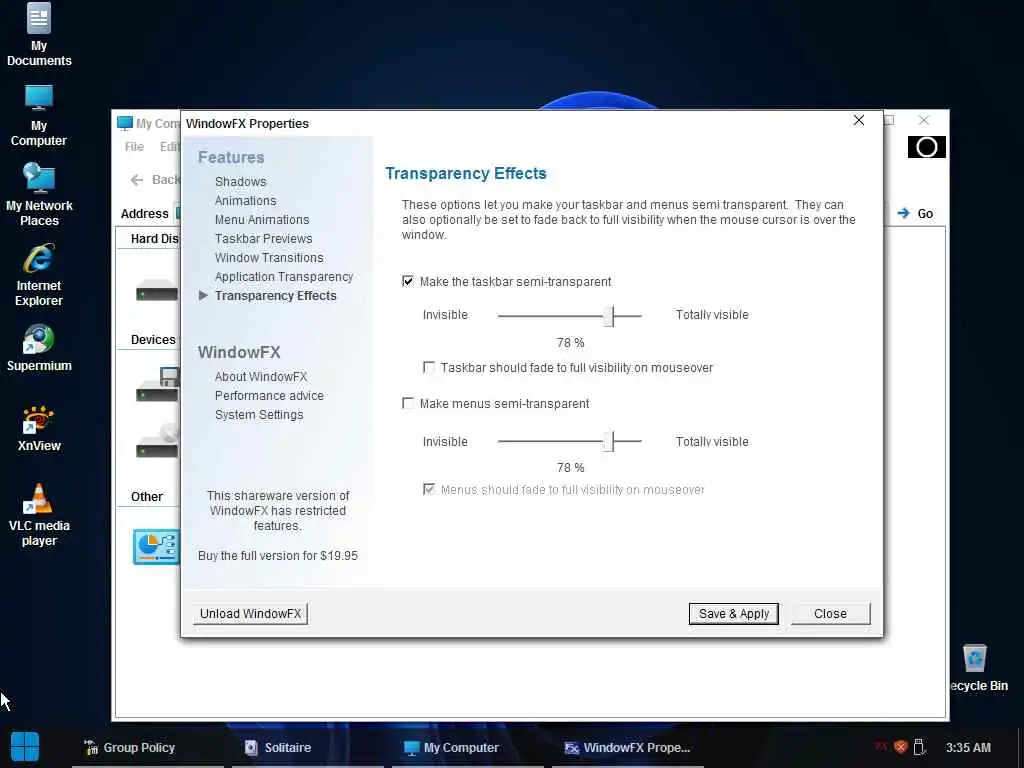Select Animations in Features list
This screenshot has width=1024, height=768.
coord(246,200)
